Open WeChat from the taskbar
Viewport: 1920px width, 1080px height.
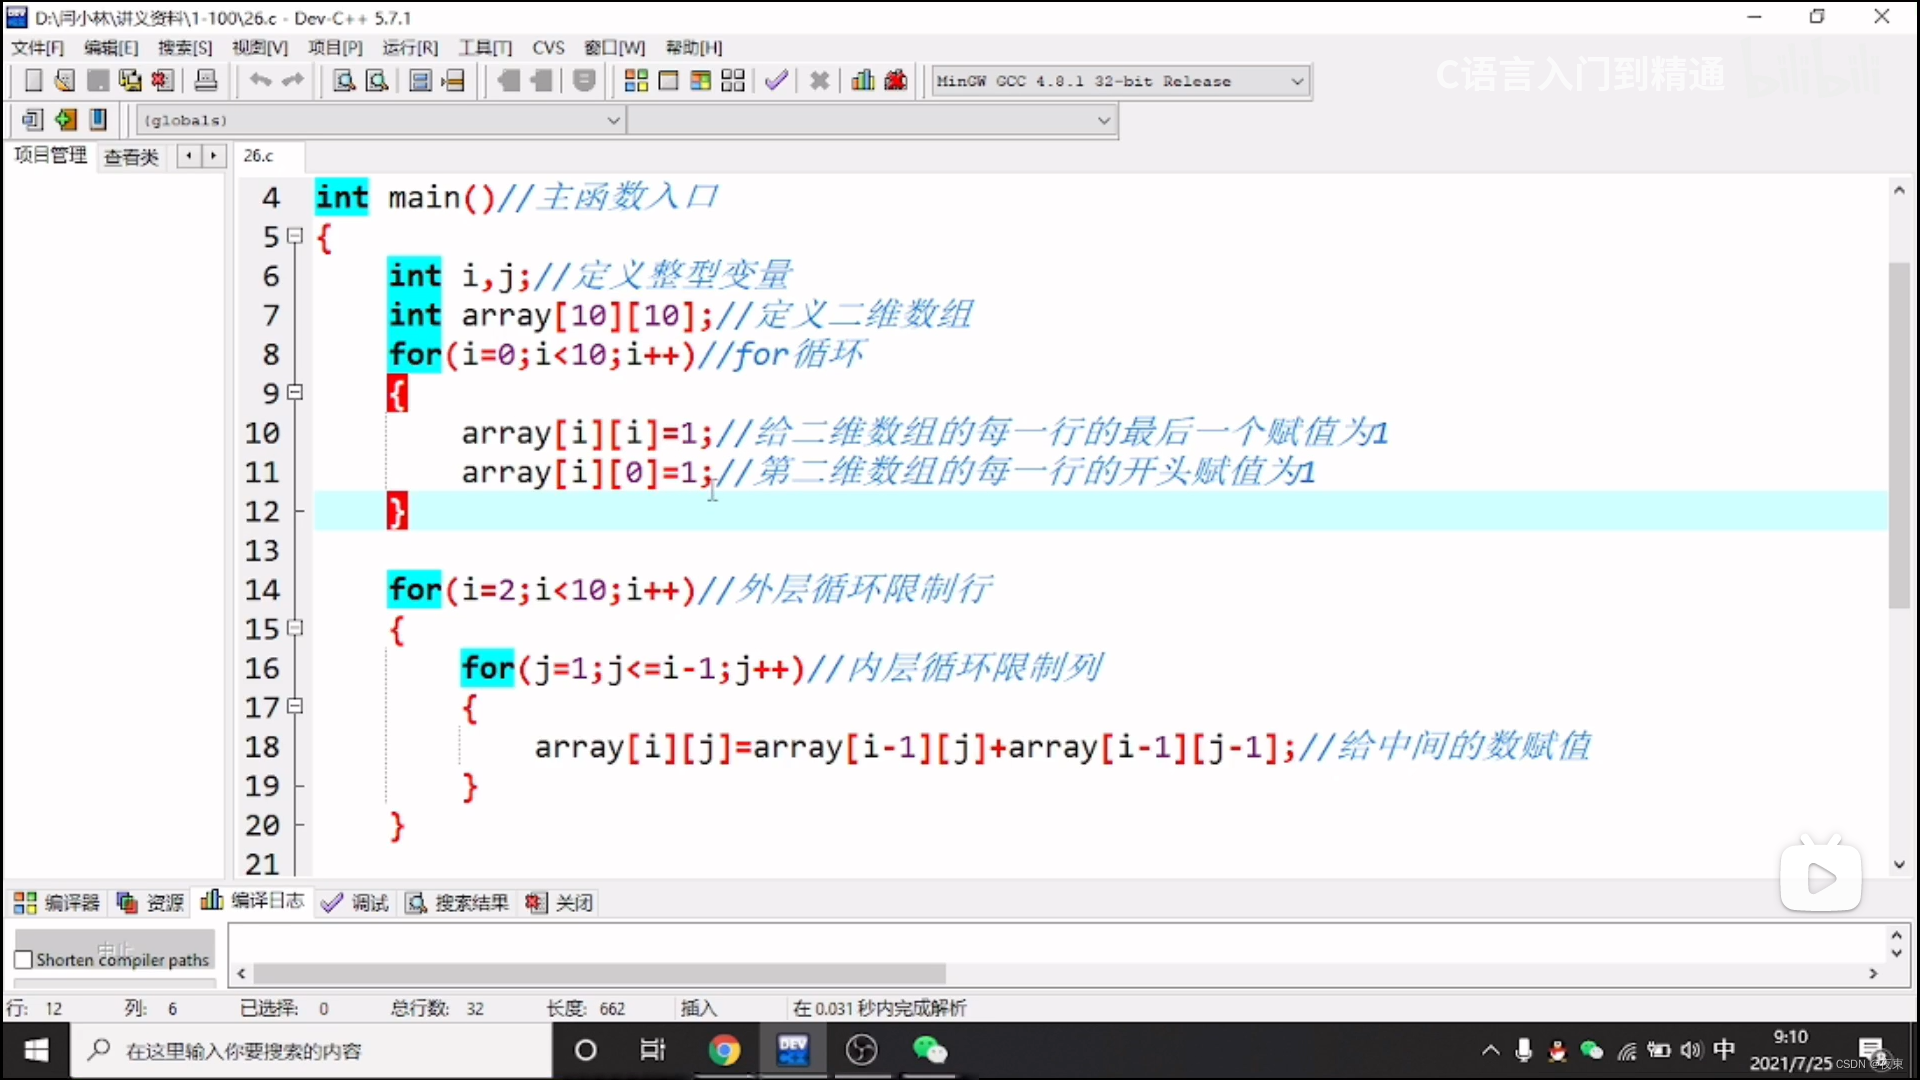pos(929,1050)
